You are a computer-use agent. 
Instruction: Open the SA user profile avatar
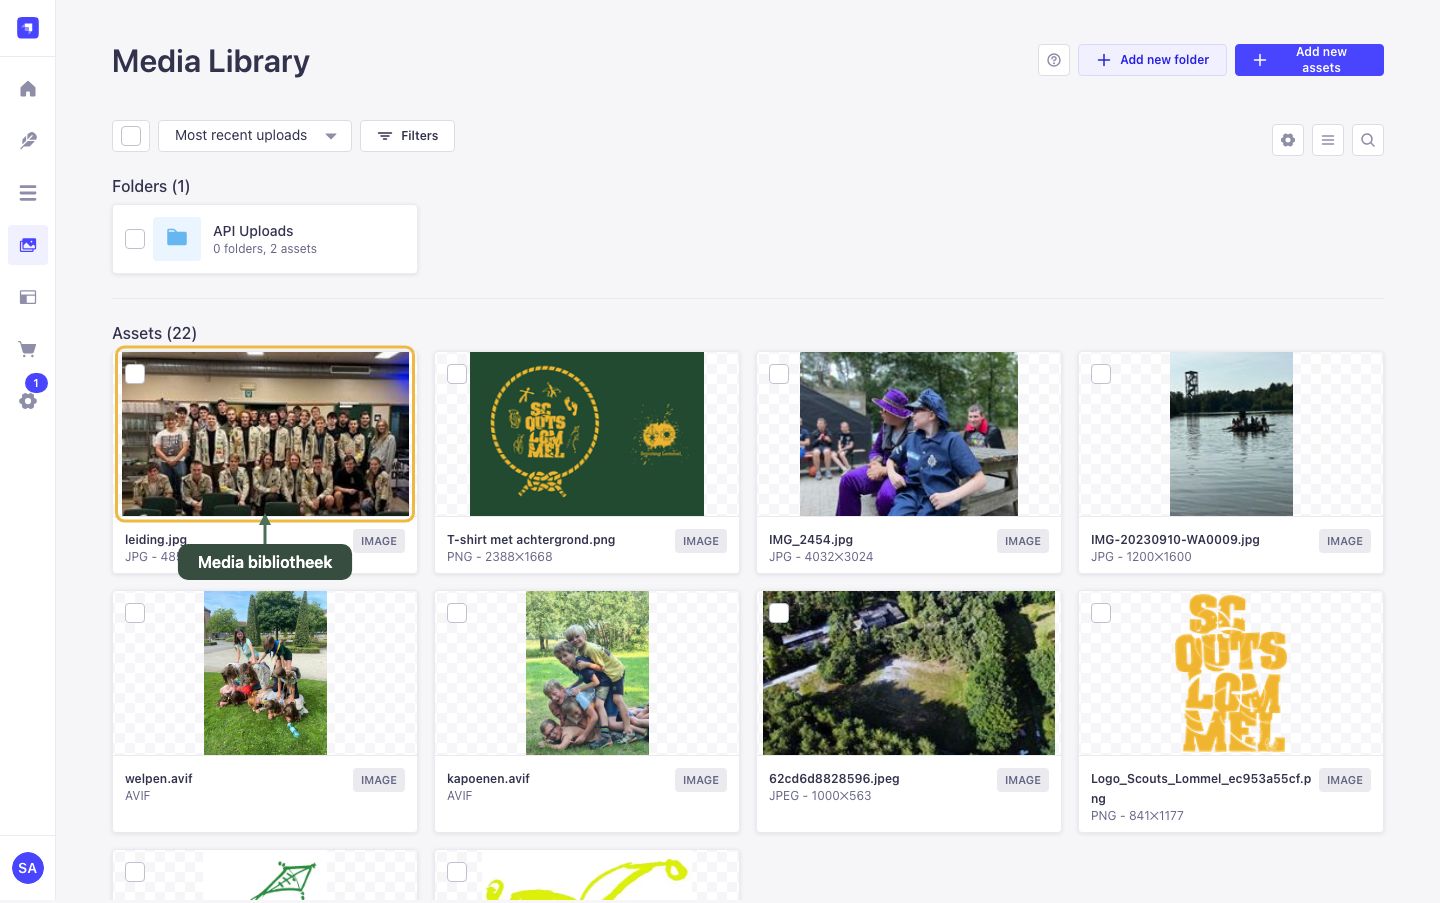28,868
